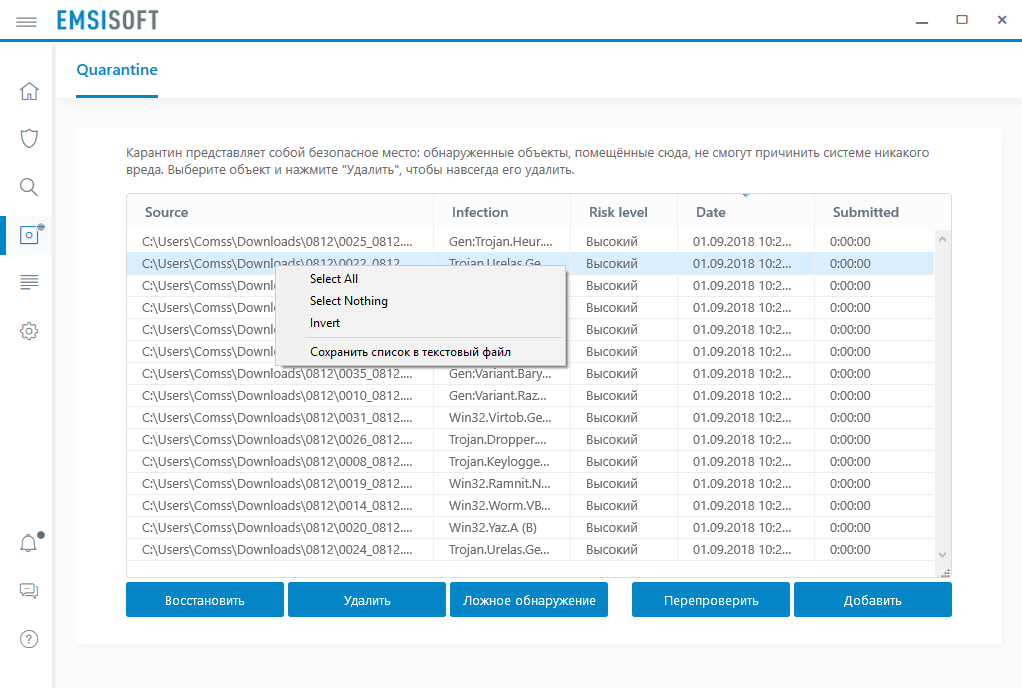Image resolution: width=1022 pixels, height=688 pixels.
Task: Select row with 0014_0812 file
Action: click(531, 506)
